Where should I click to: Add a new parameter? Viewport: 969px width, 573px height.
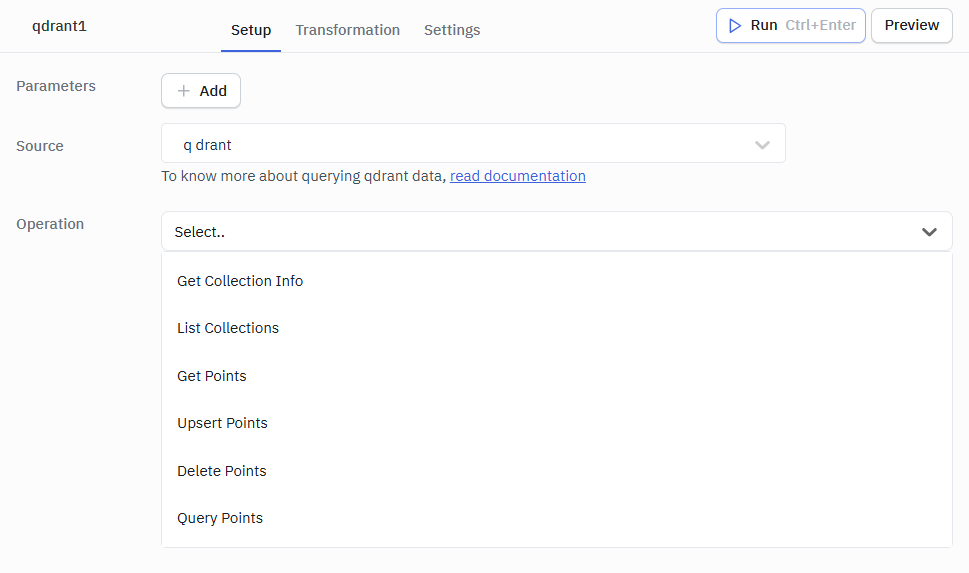click(201, 91)
